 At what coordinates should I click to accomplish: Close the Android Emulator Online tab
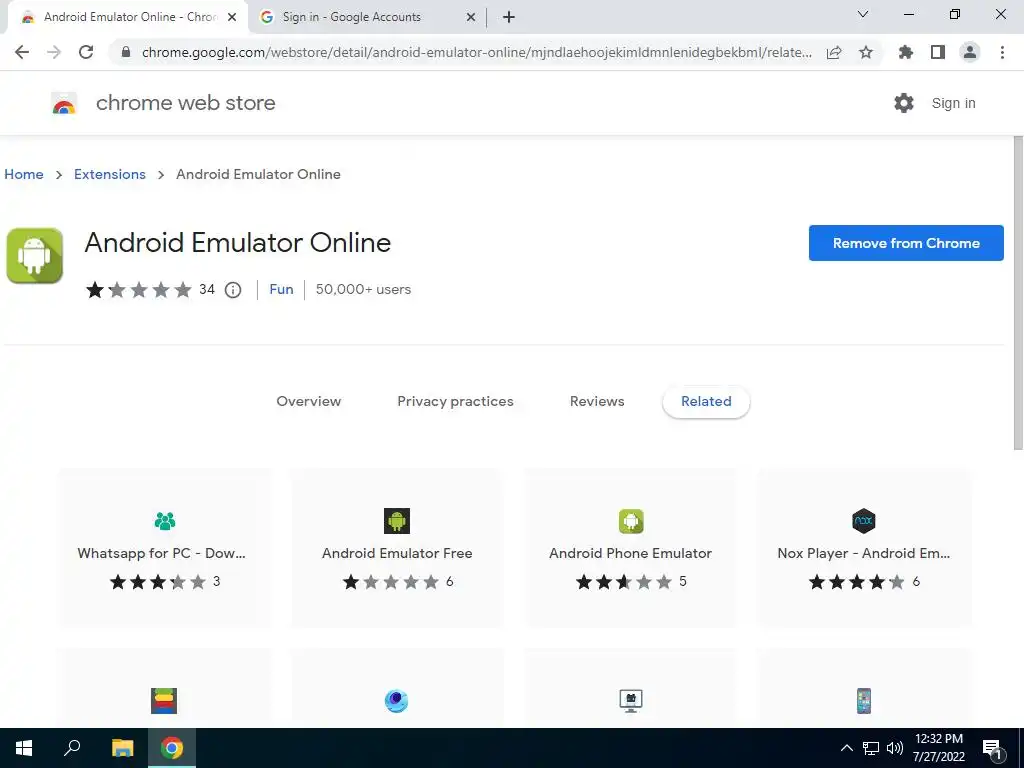tap(232, 17)
